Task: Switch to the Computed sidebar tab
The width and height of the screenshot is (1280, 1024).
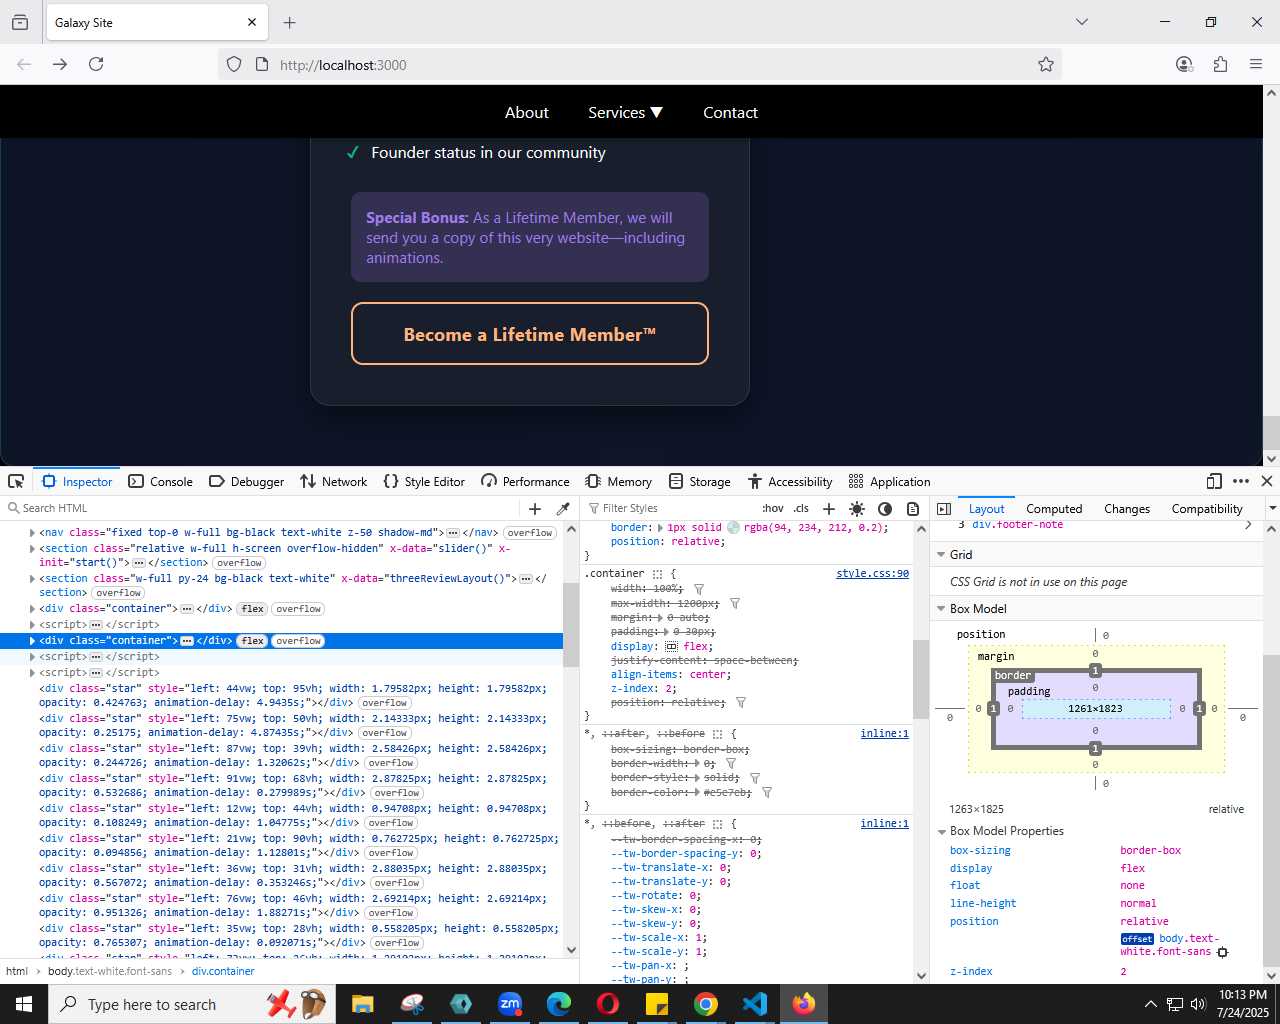Action: pyautogui.click(x=1054, y=509)
